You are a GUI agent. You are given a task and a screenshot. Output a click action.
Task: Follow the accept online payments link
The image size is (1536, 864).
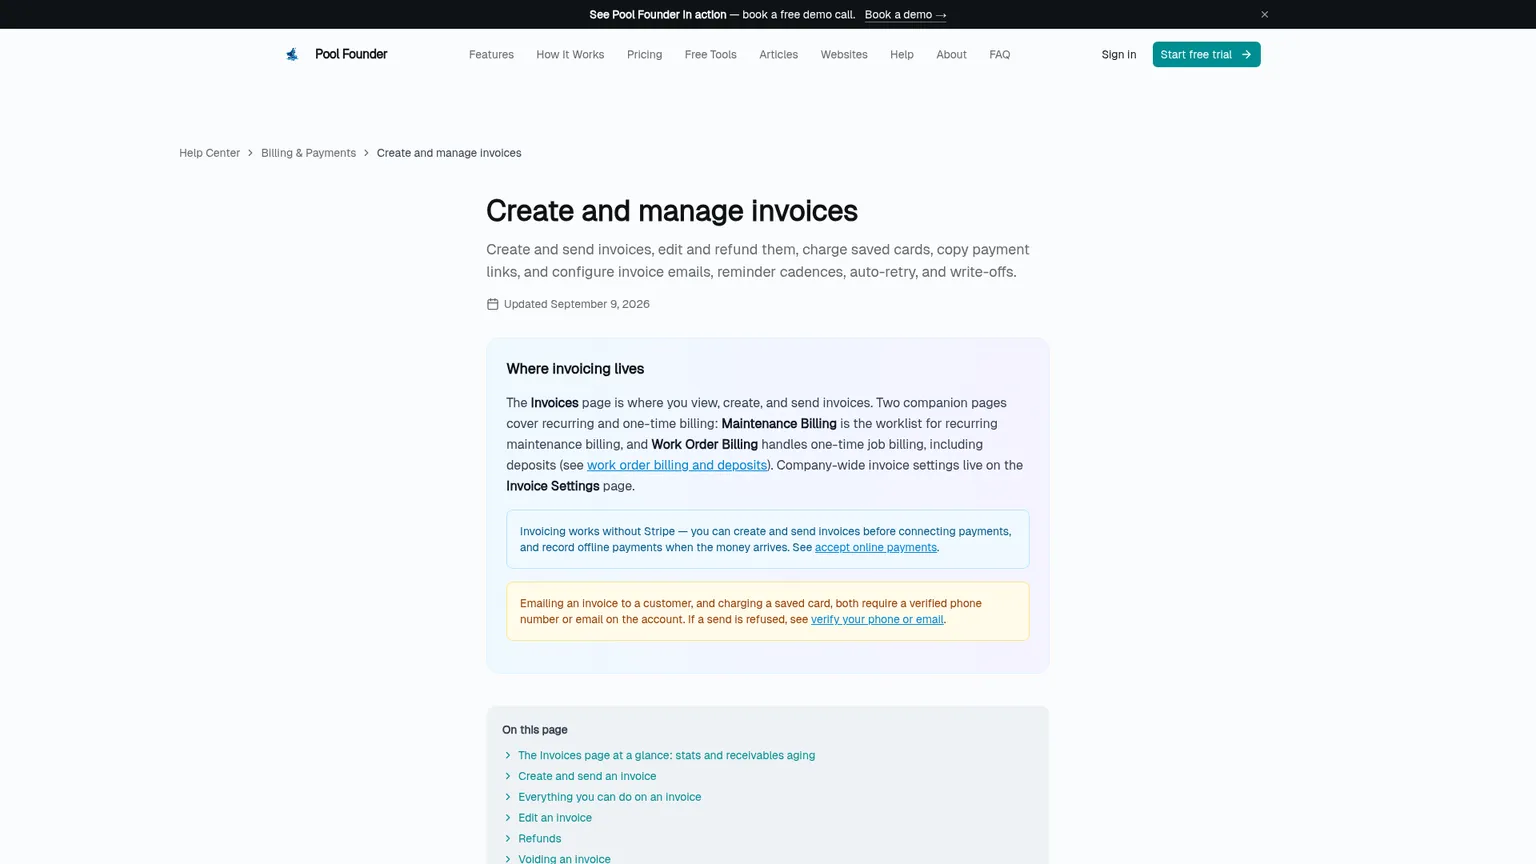(876, 547)
